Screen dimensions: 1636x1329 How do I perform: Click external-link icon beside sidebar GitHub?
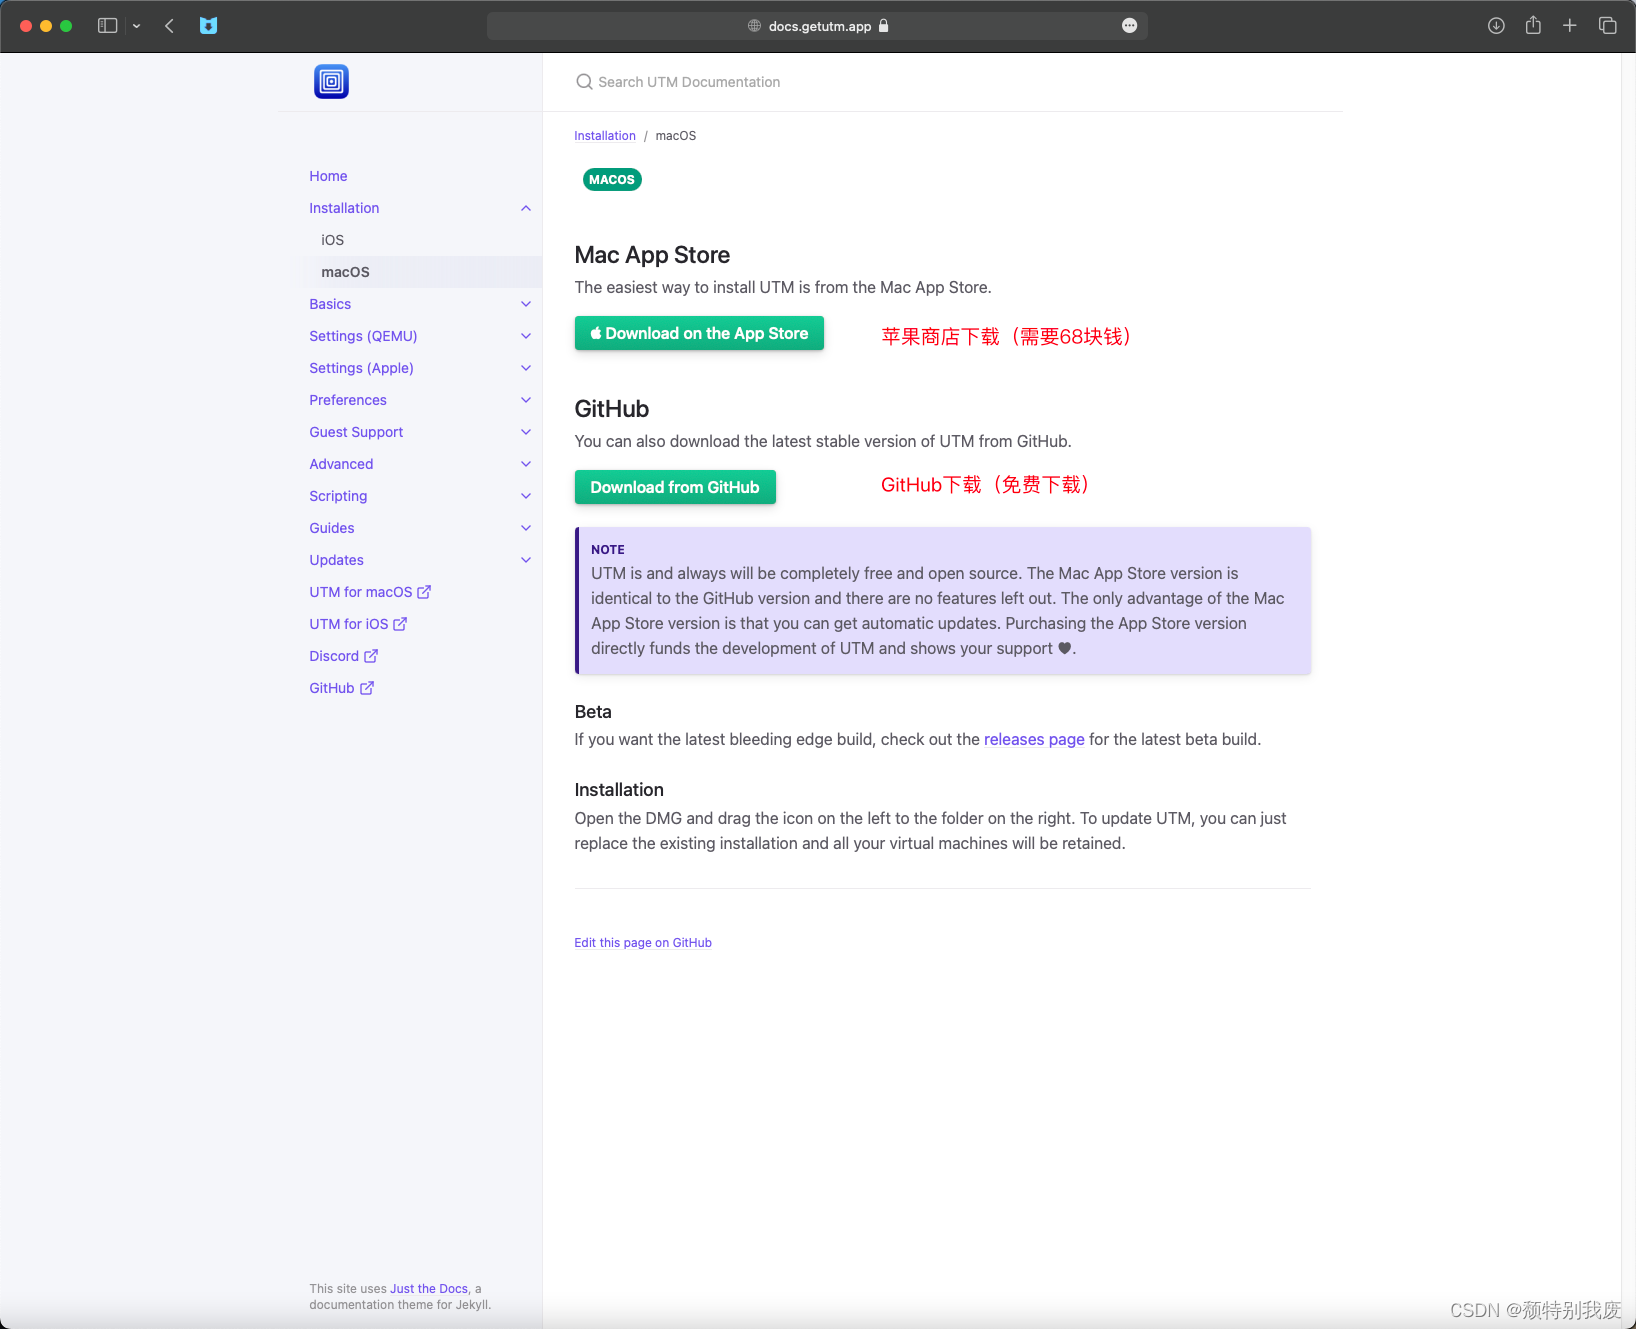coord(367,688)
